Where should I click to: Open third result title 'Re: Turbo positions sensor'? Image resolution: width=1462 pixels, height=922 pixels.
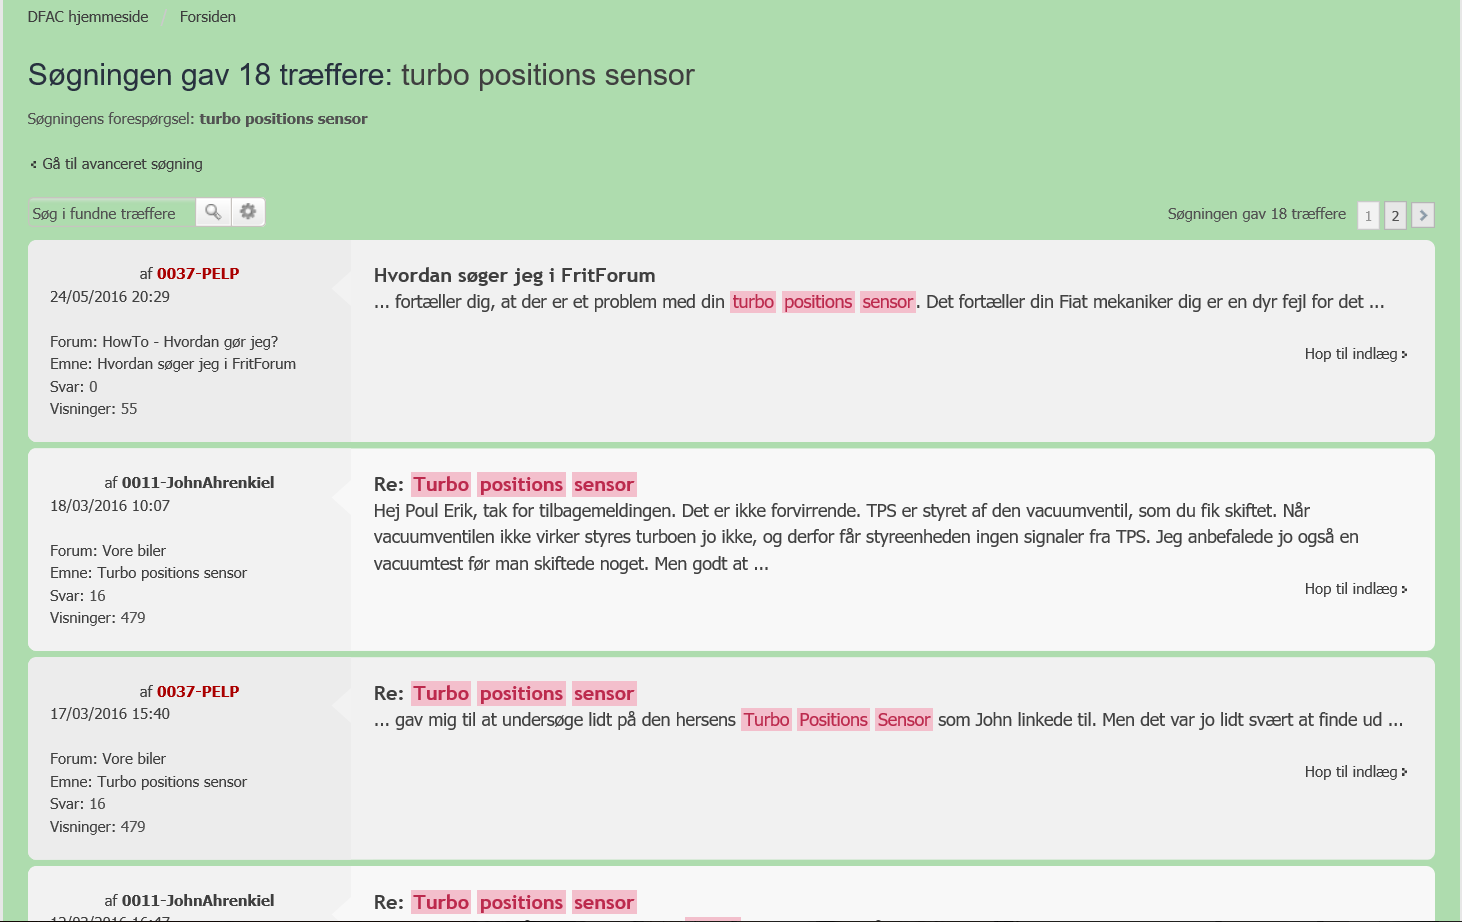(x=505, y=693)
